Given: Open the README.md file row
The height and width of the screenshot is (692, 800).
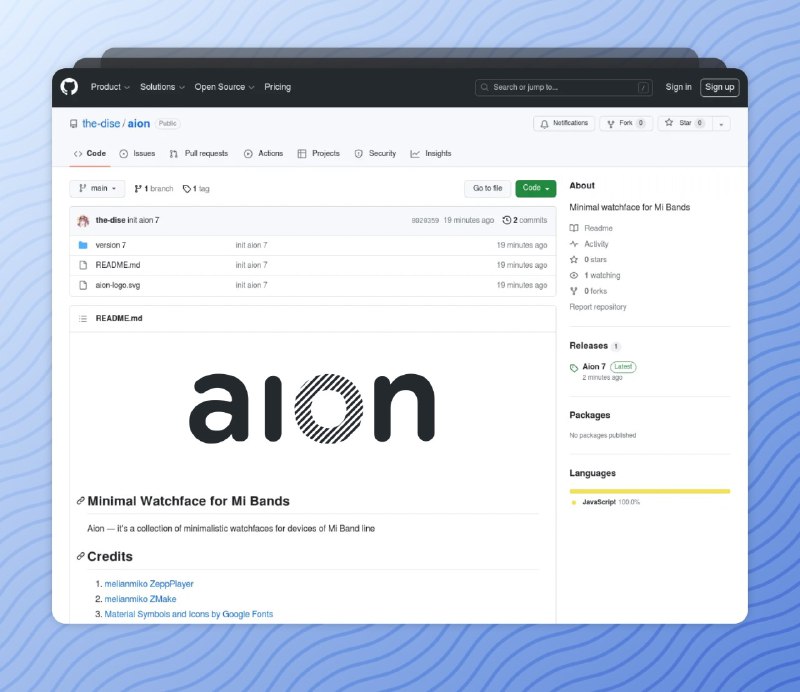Looking at the screenshot, I should tap(313, 265).
